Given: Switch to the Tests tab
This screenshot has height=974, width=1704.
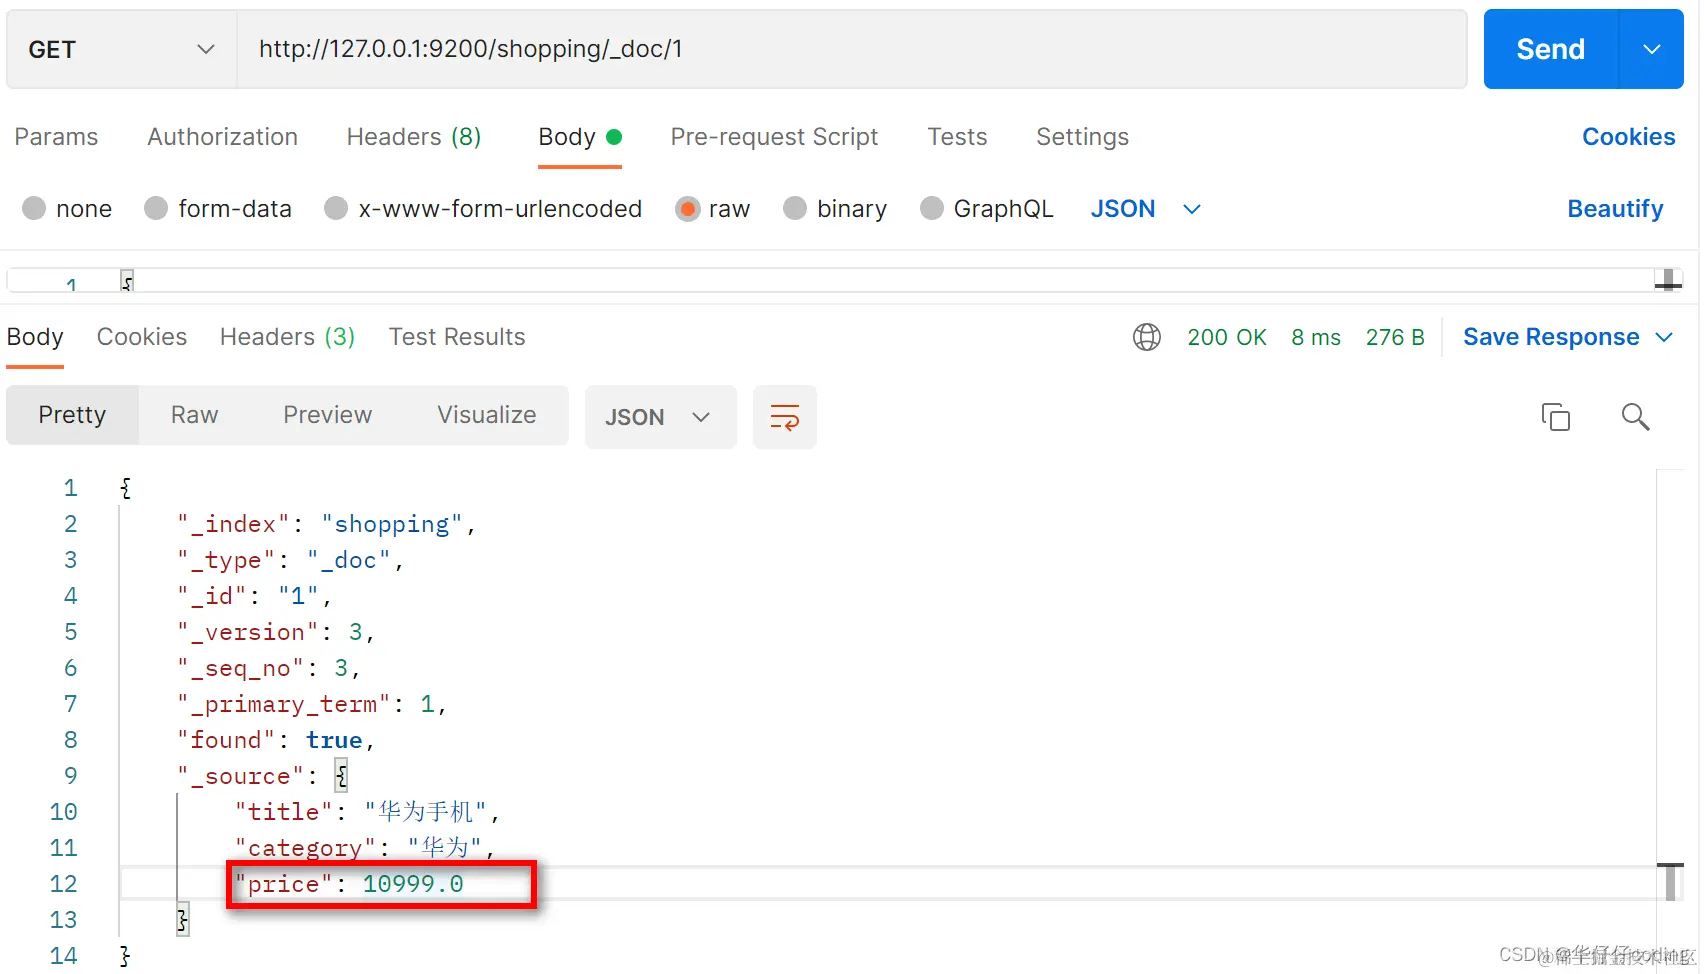Looking at the screenshot, I should click(x=957, y=137).
